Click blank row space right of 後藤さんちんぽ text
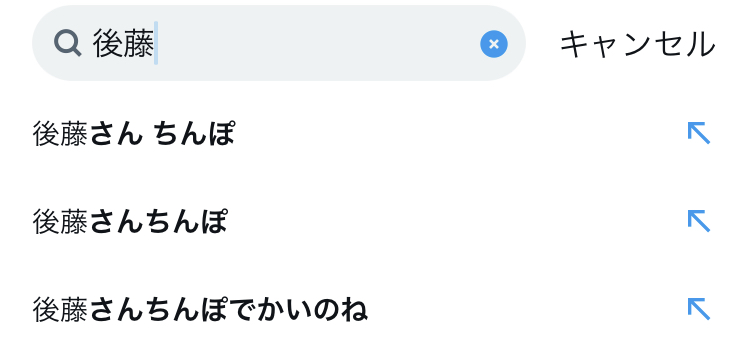The height and width of the screenshot is (360, 750). click(454, 222)
